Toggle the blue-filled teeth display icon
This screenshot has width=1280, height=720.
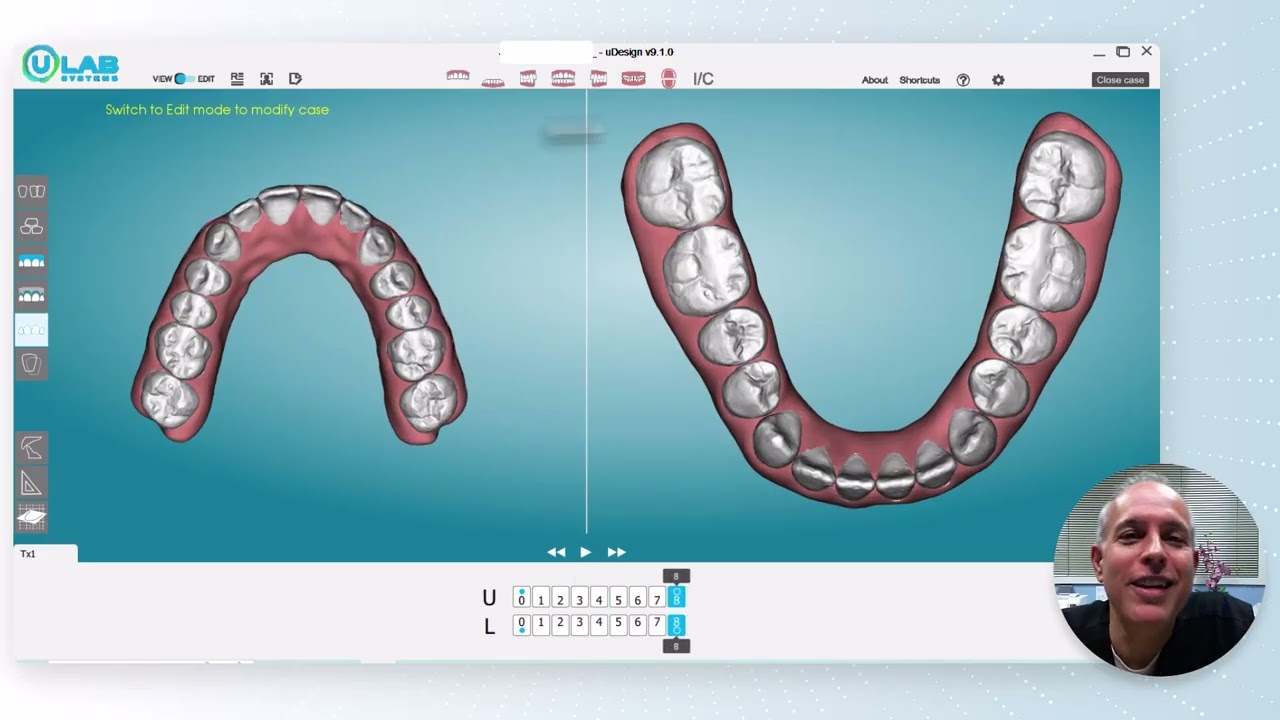[x=31, y=262]
